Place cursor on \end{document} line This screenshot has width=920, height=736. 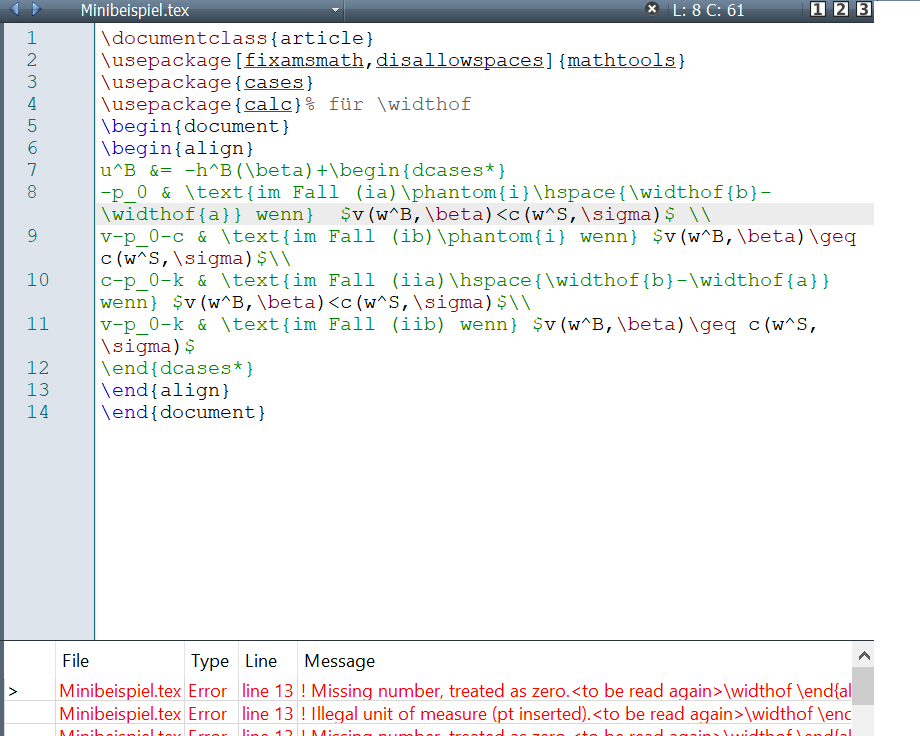click(183, 412)
